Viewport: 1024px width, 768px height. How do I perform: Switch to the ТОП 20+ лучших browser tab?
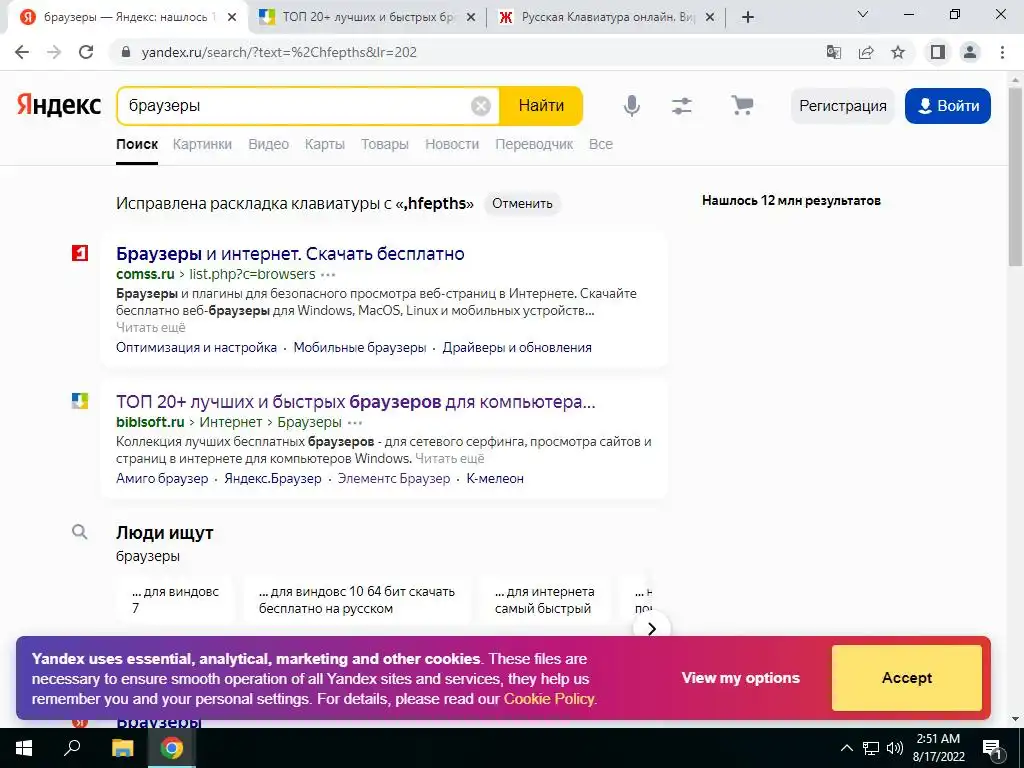click(368, 17)
